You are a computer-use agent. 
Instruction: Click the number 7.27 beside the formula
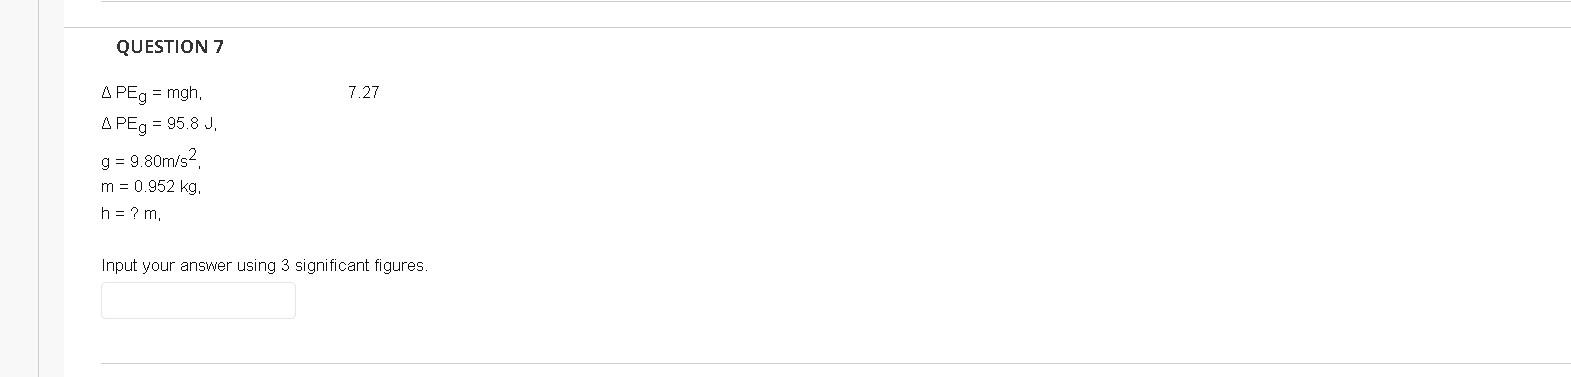(x=364, y=92)
